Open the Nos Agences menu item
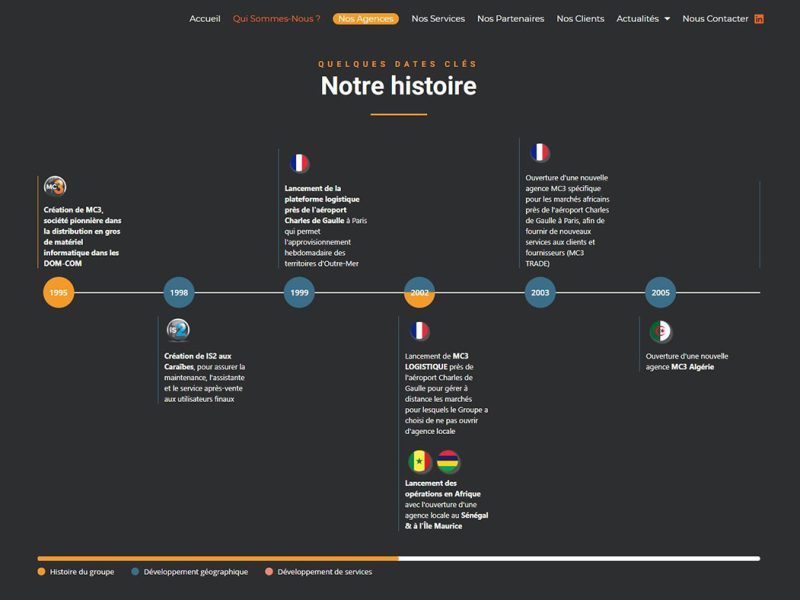800x600 pixels. pyautogui.click(x=366, y=19)
